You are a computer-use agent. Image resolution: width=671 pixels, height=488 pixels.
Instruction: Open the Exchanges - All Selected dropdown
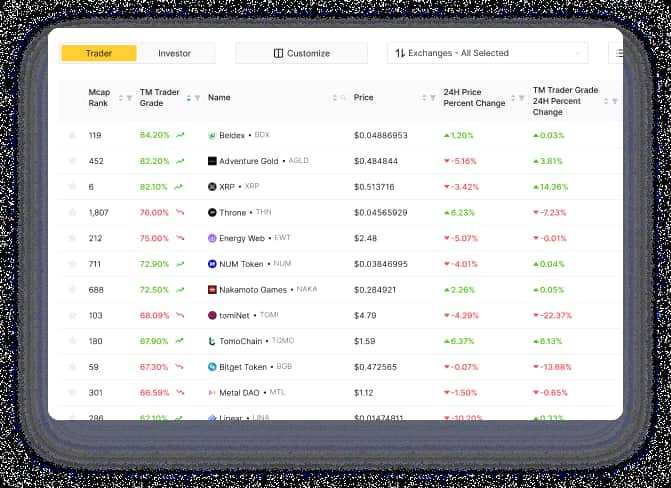point(487,53)
